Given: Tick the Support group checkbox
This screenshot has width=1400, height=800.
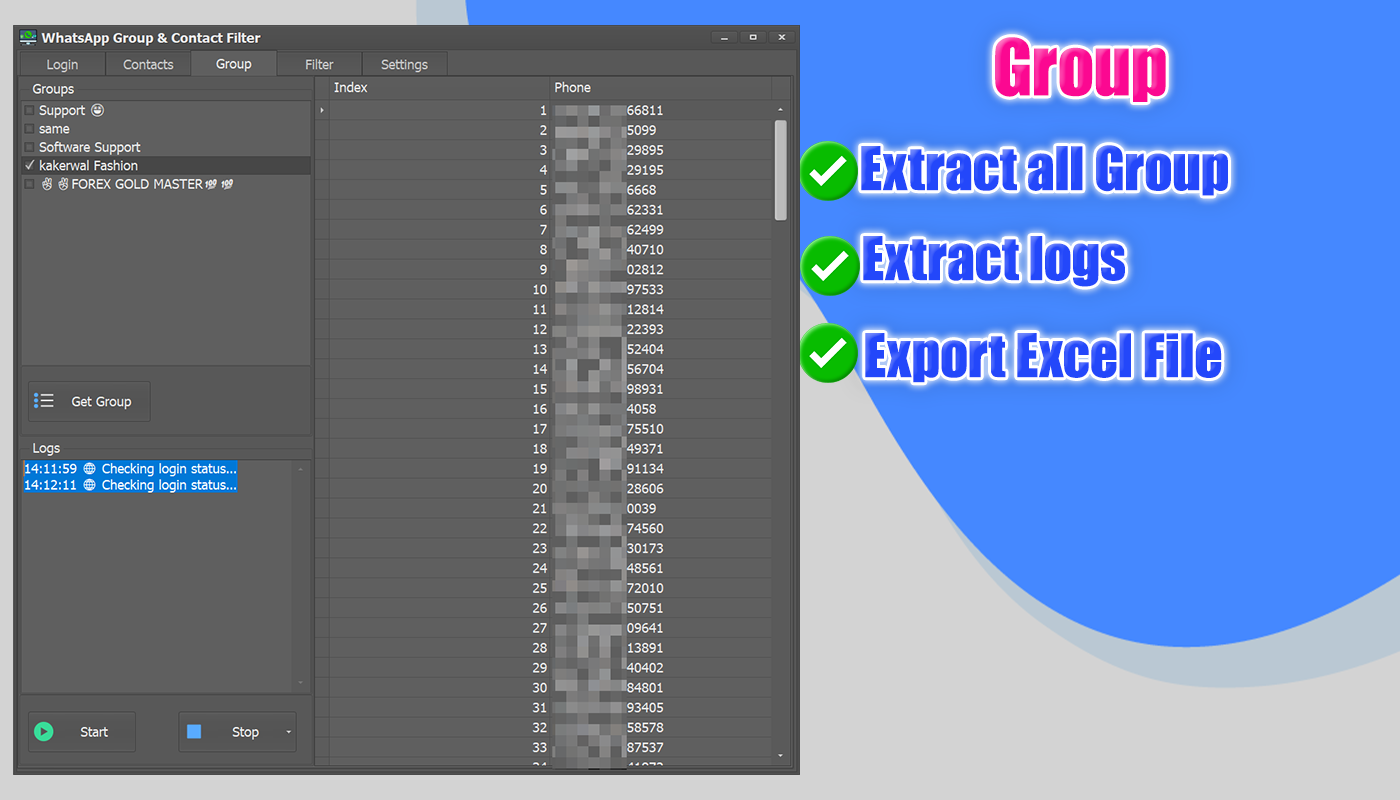Looking at the screenshot, I should coord(30,110).
